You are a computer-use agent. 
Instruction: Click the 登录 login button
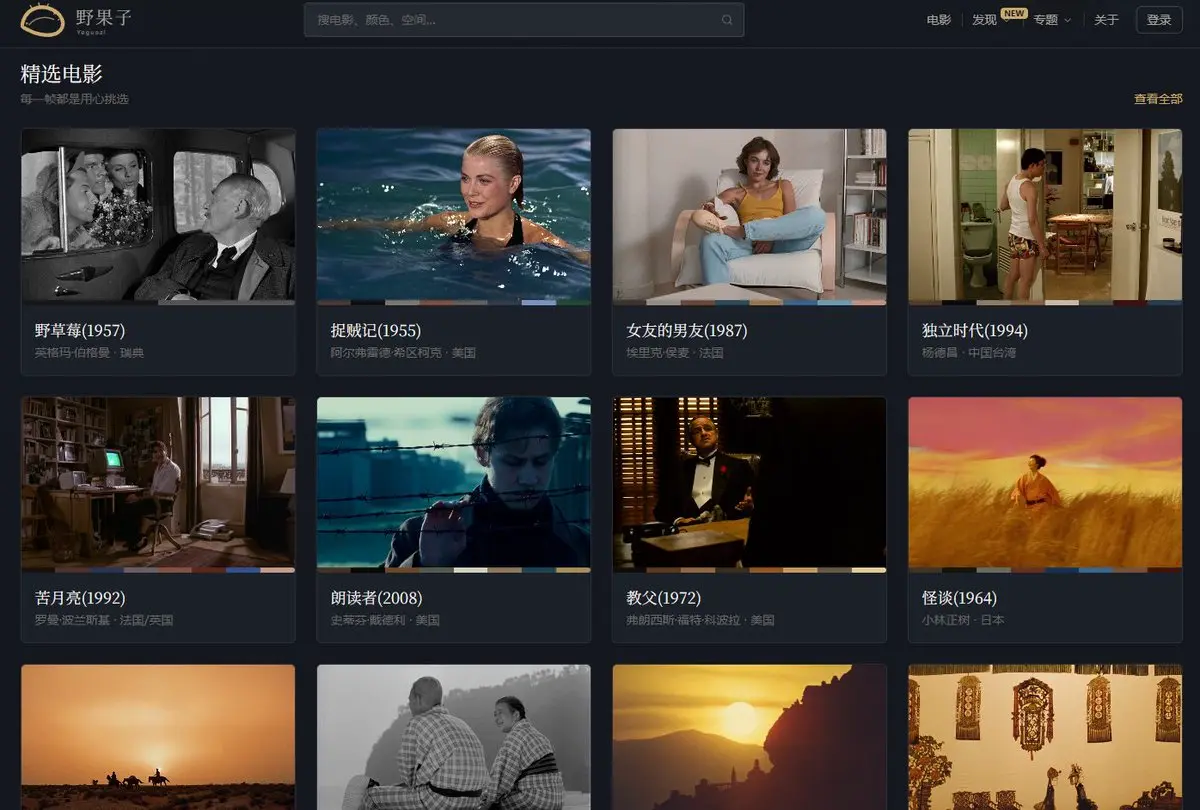point(1159,20)
